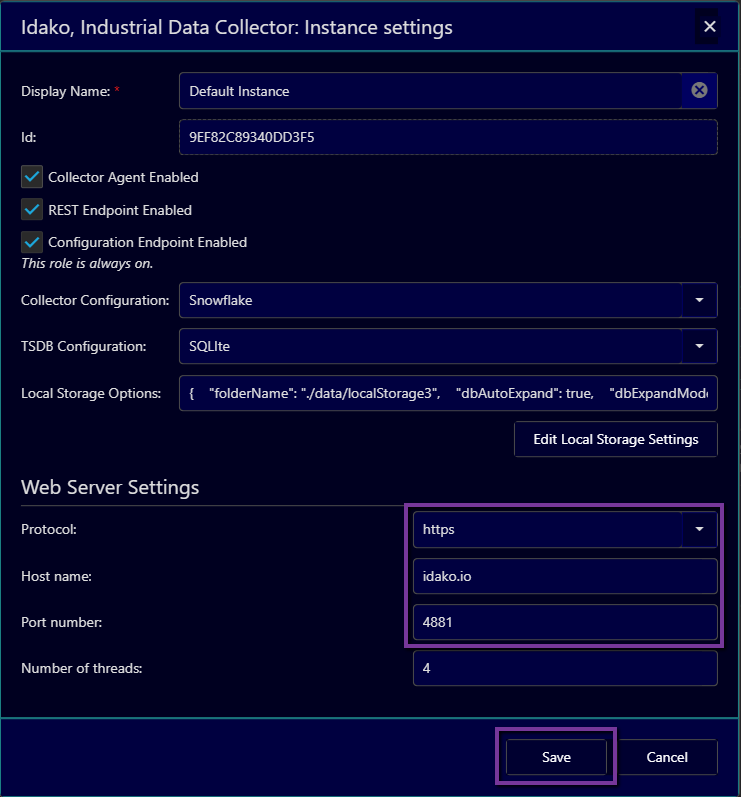Select the Id field value
This screenshot has width=741, height=797.
(447, 138)
